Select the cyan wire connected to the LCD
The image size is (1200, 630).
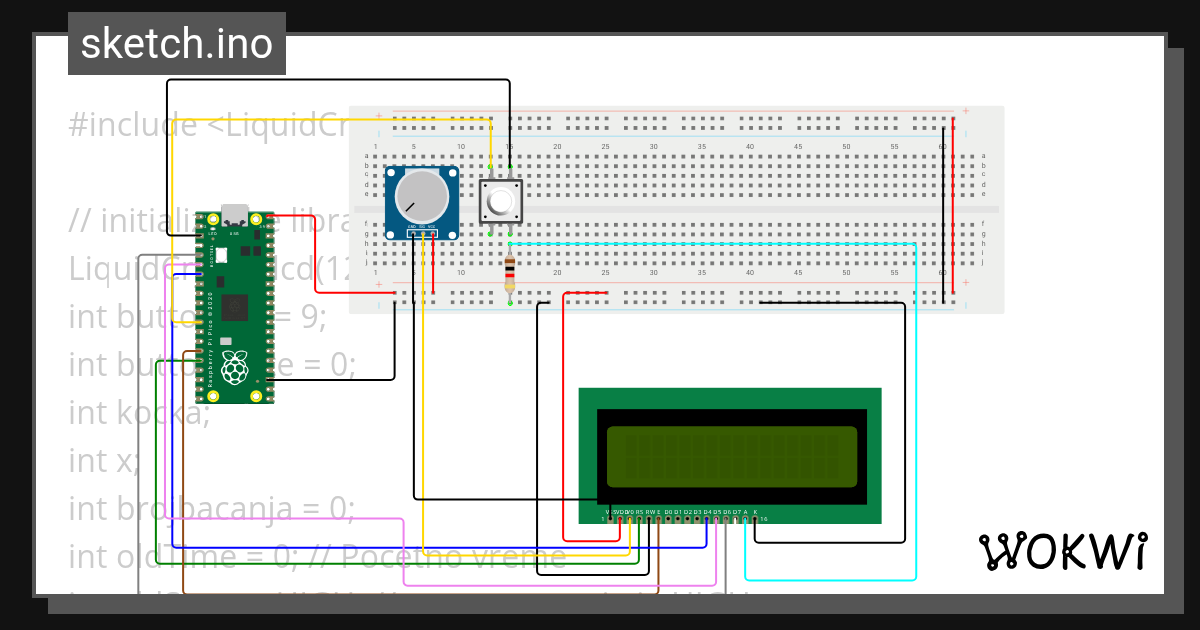[x=914, y=420]
